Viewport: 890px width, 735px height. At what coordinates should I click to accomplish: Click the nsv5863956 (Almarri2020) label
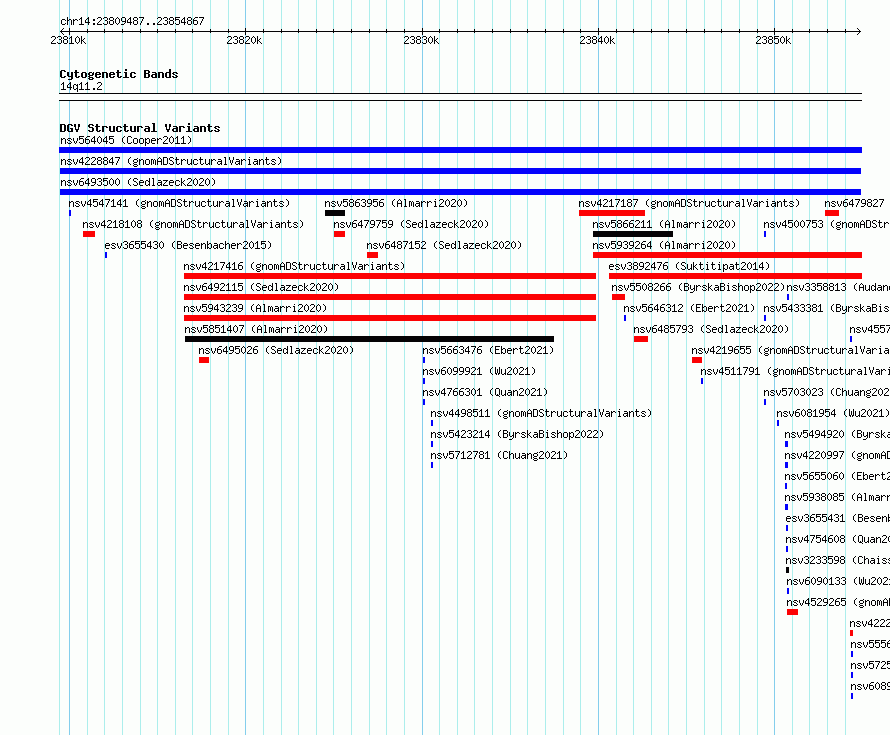(396, 203)
